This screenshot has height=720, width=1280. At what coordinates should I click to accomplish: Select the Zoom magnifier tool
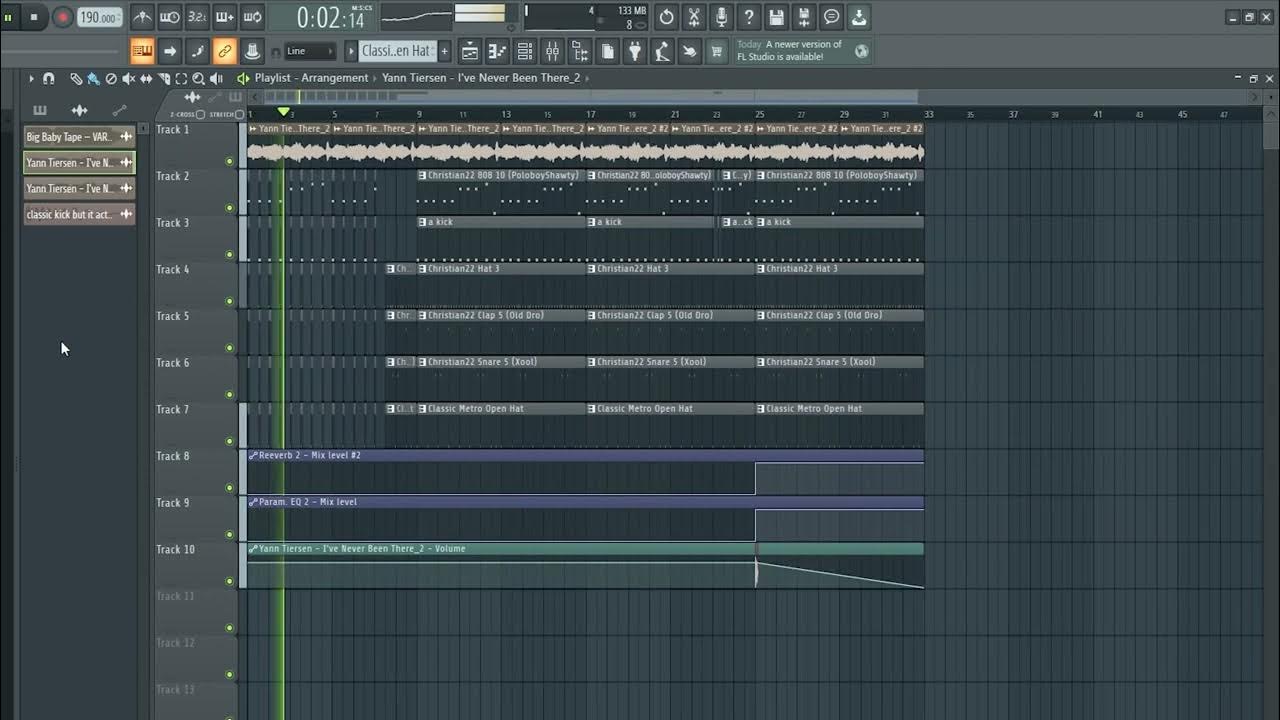[198, 78]
